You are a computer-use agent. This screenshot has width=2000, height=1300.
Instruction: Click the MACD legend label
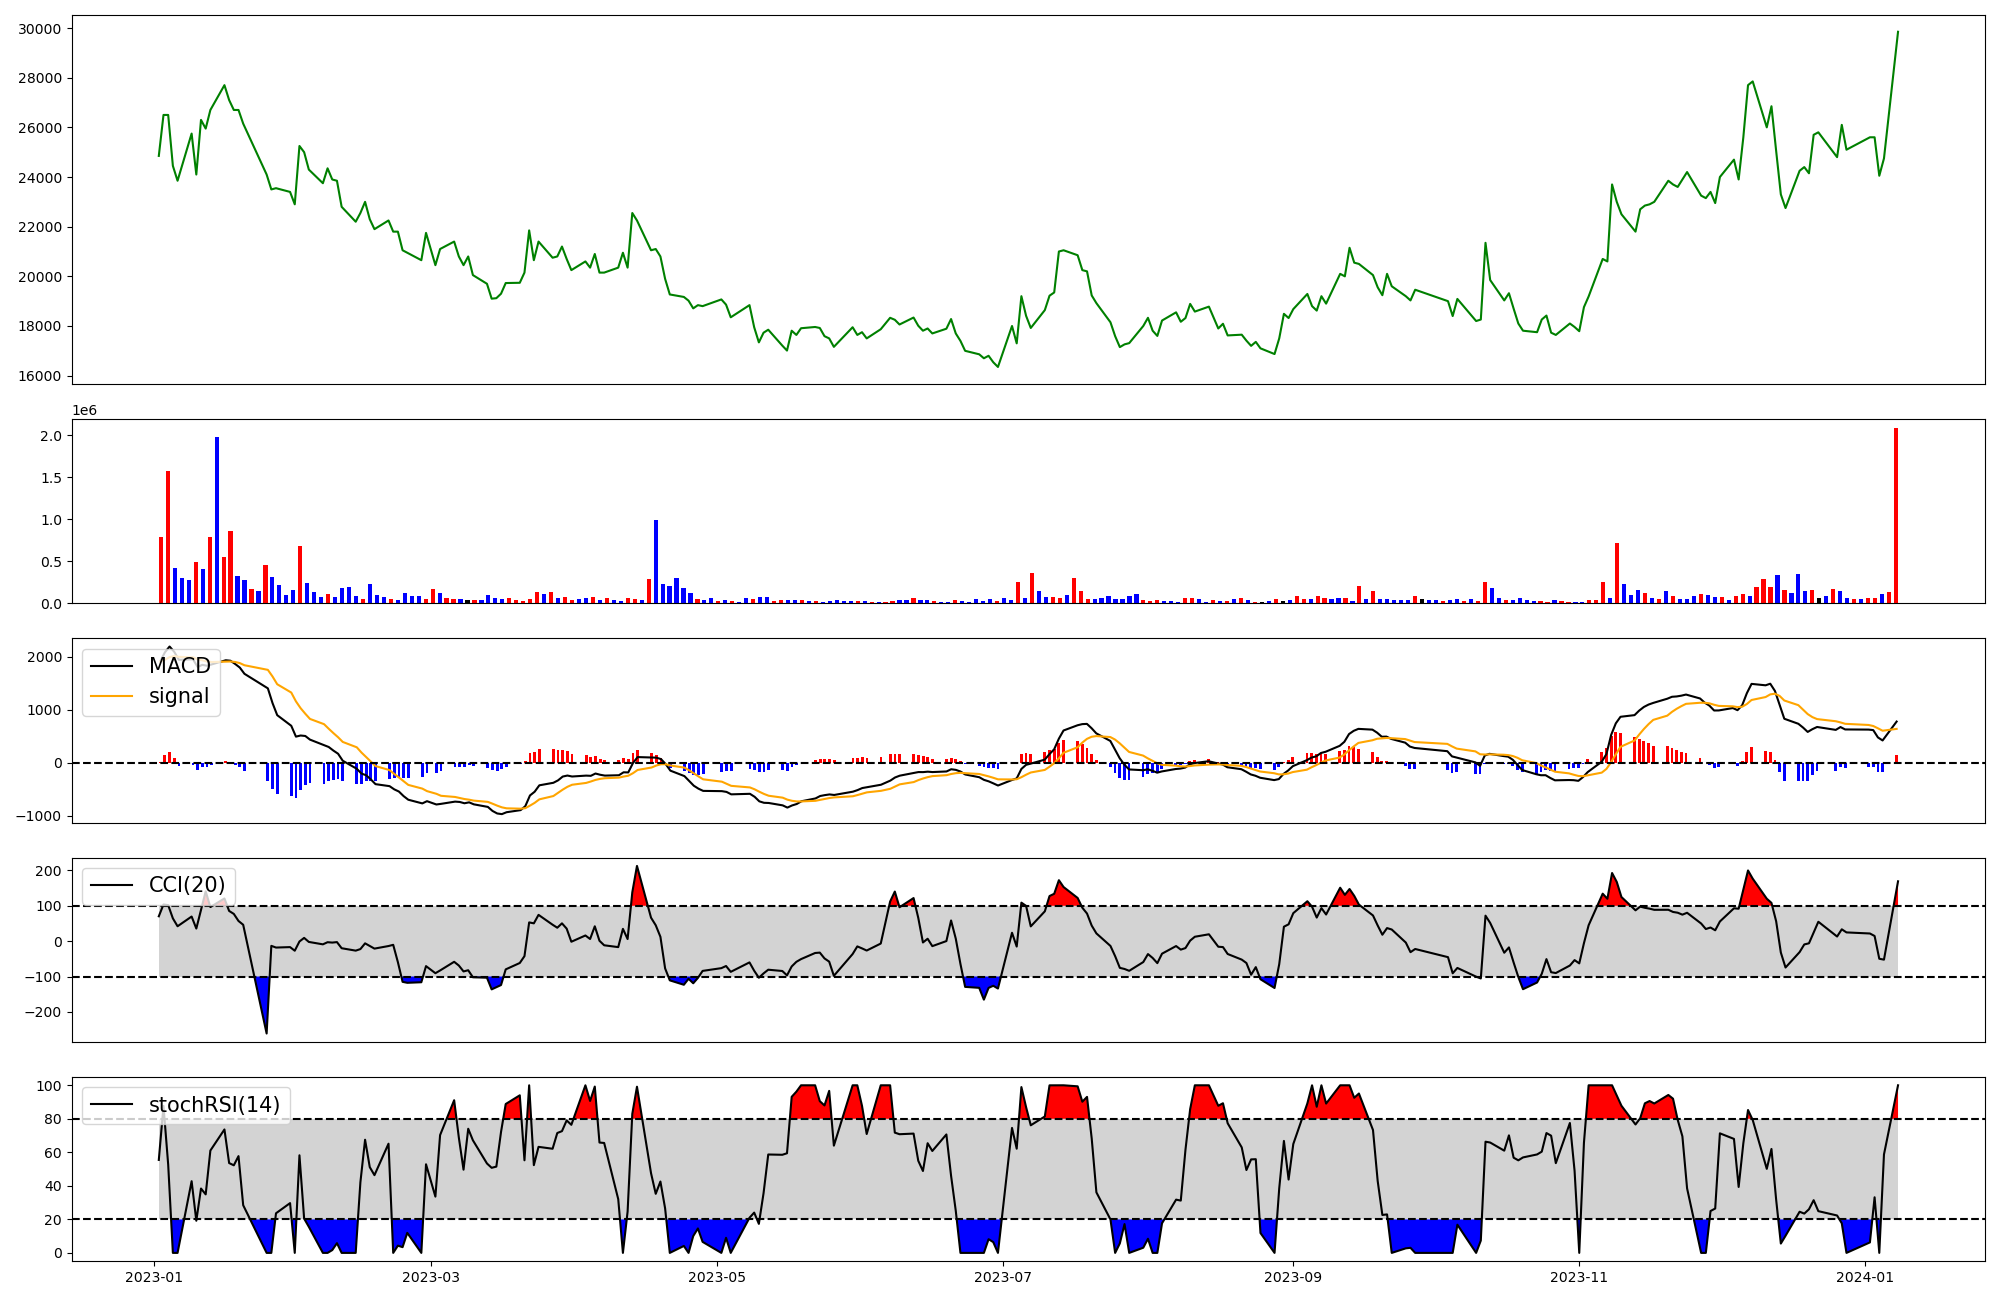coord(179,666)
